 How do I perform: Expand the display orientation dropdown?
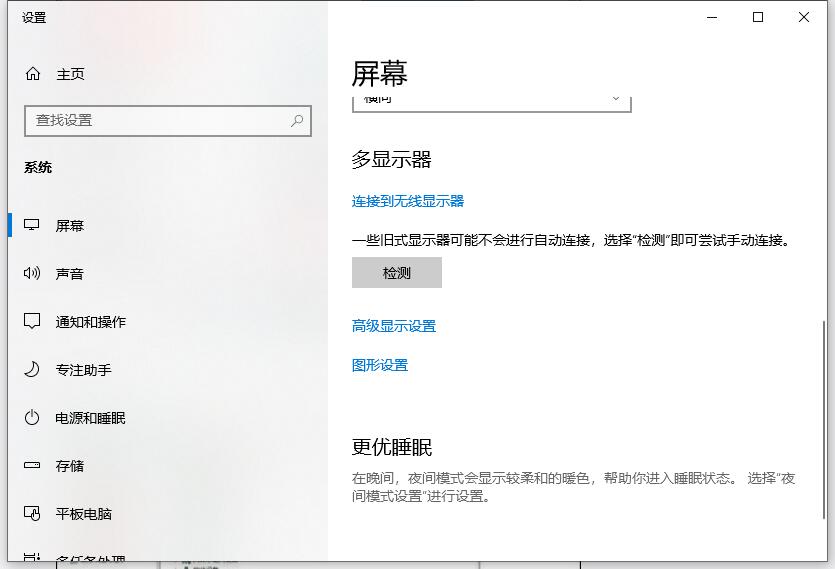[492, 103]
